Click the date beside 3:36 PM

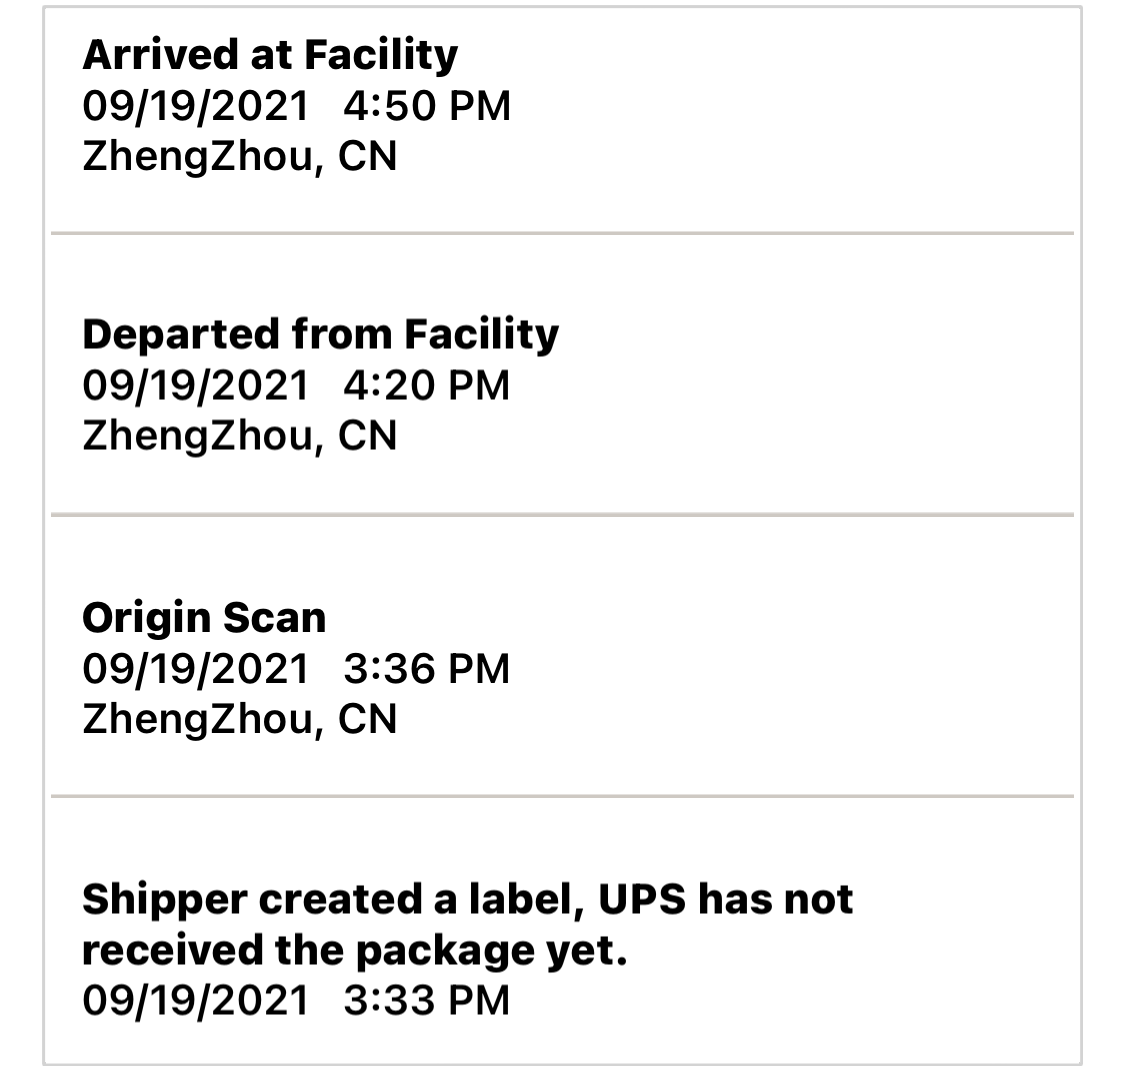196,669
